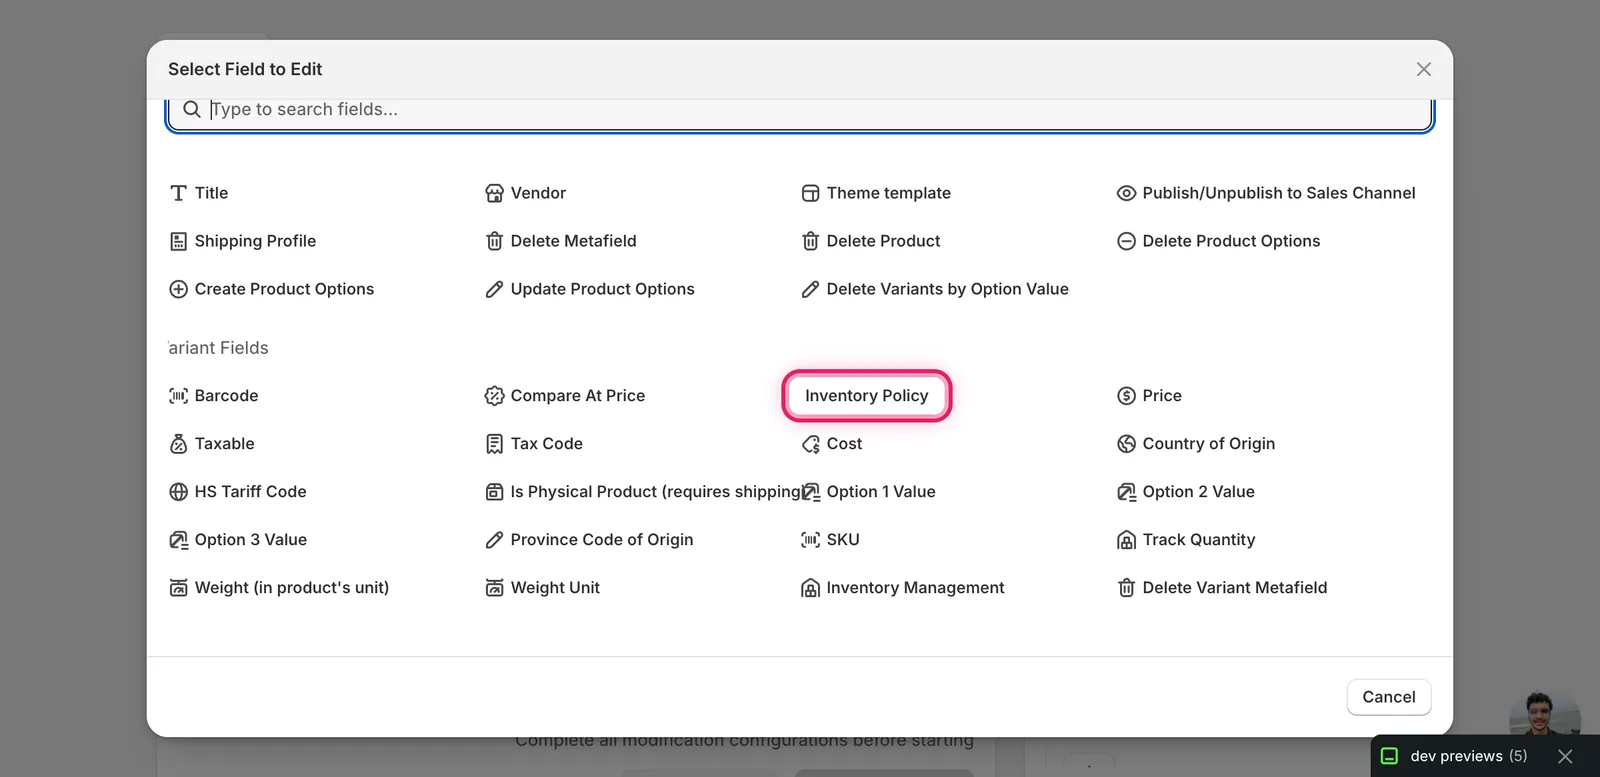The image size is (1600, 777).
Task: Click the eye icon for Publish/Unpublish to Sales Channel
Action: pos(1126,193)
